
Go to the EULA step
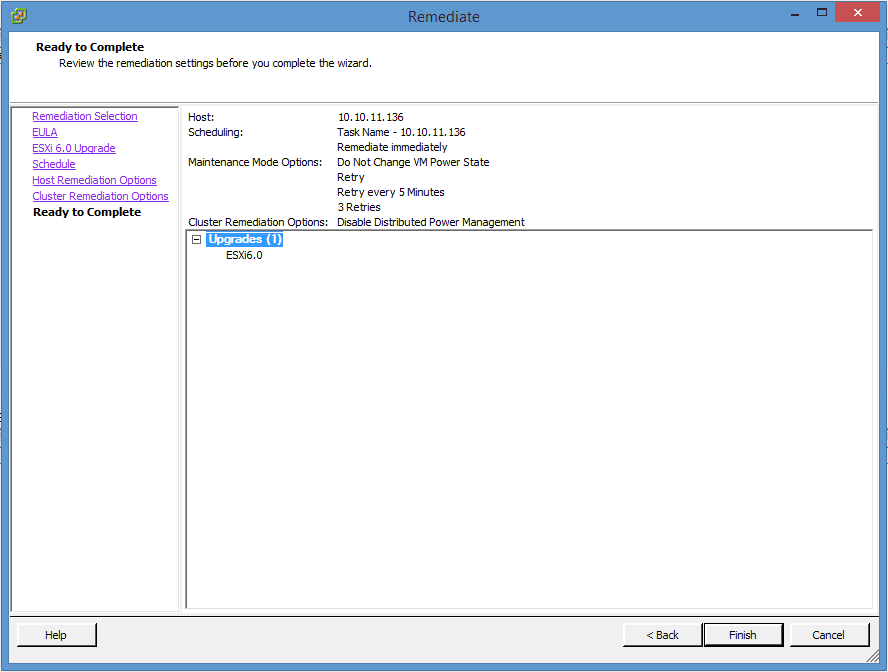click(45, 132)
